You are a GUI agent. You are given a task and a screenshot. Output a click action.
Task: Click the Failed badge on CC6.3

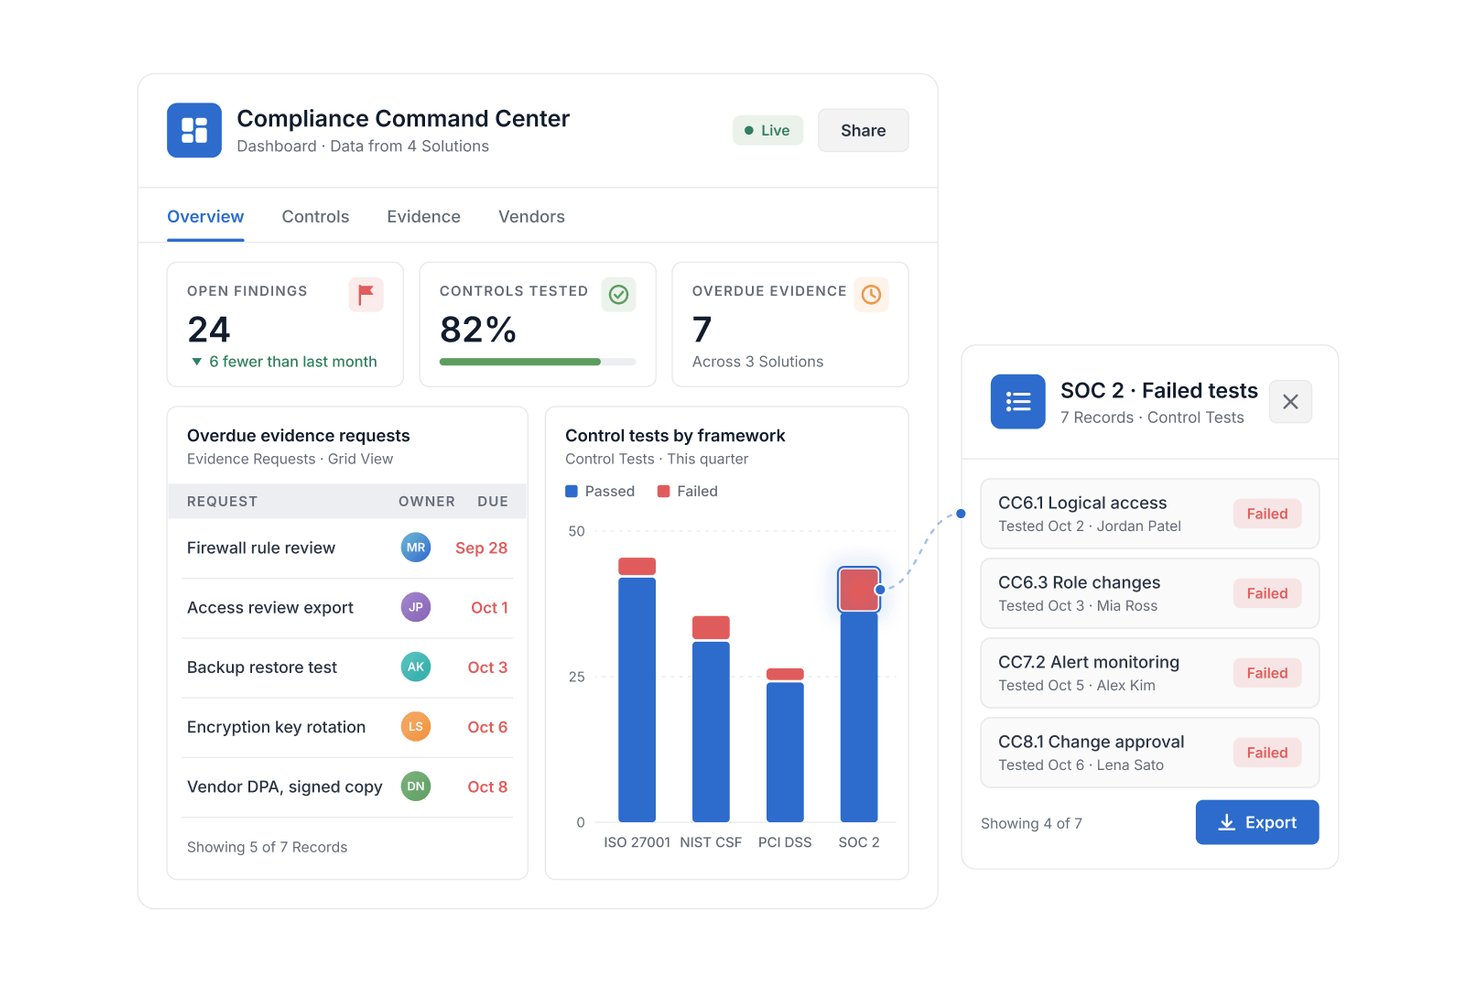(x=1267, y=593)
